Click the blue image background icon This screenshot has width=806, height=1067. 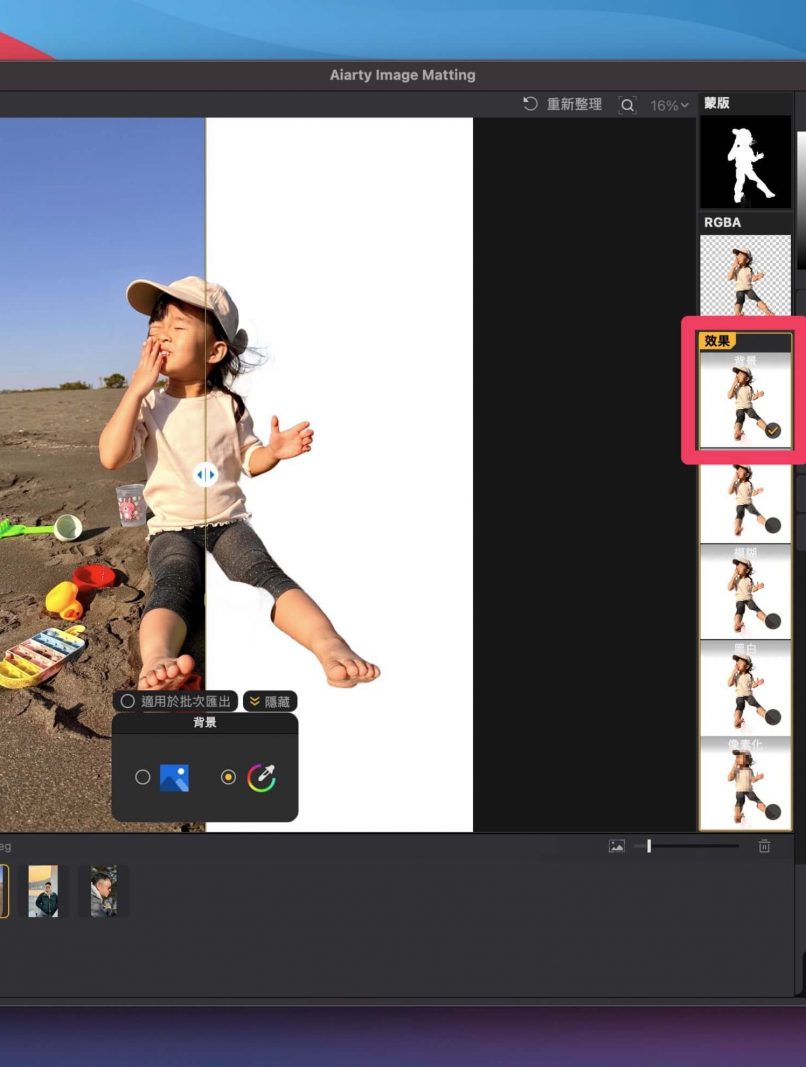point(174,777)
